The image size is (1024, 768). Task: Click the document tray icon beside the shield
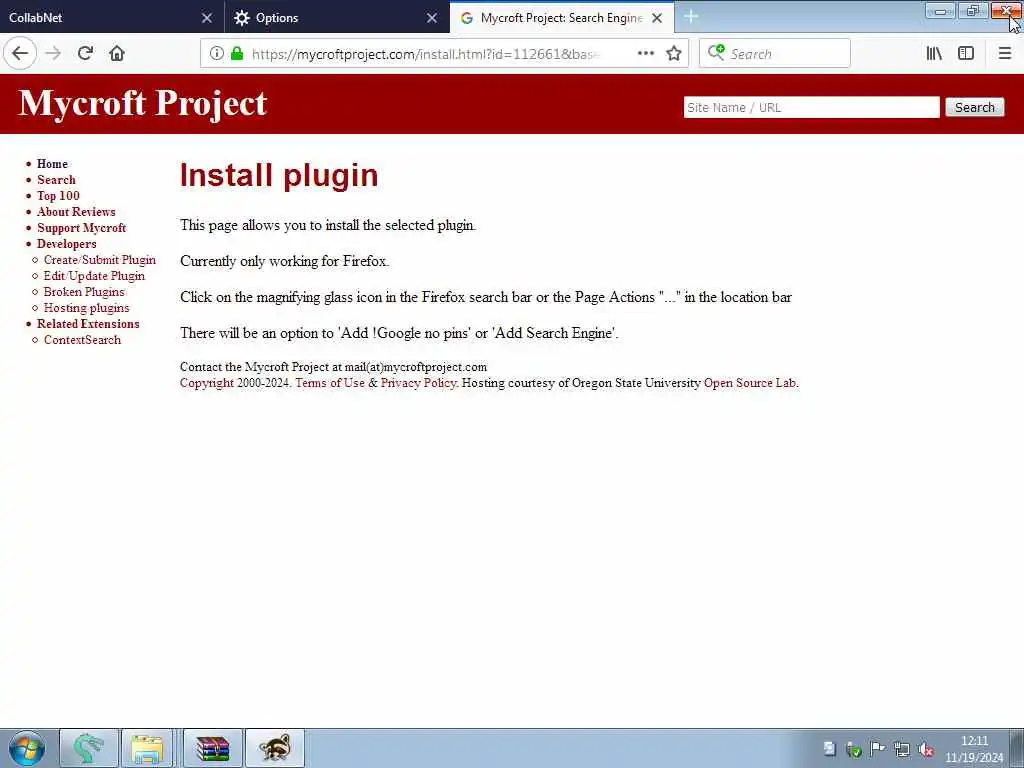click(x=829, y=749)
